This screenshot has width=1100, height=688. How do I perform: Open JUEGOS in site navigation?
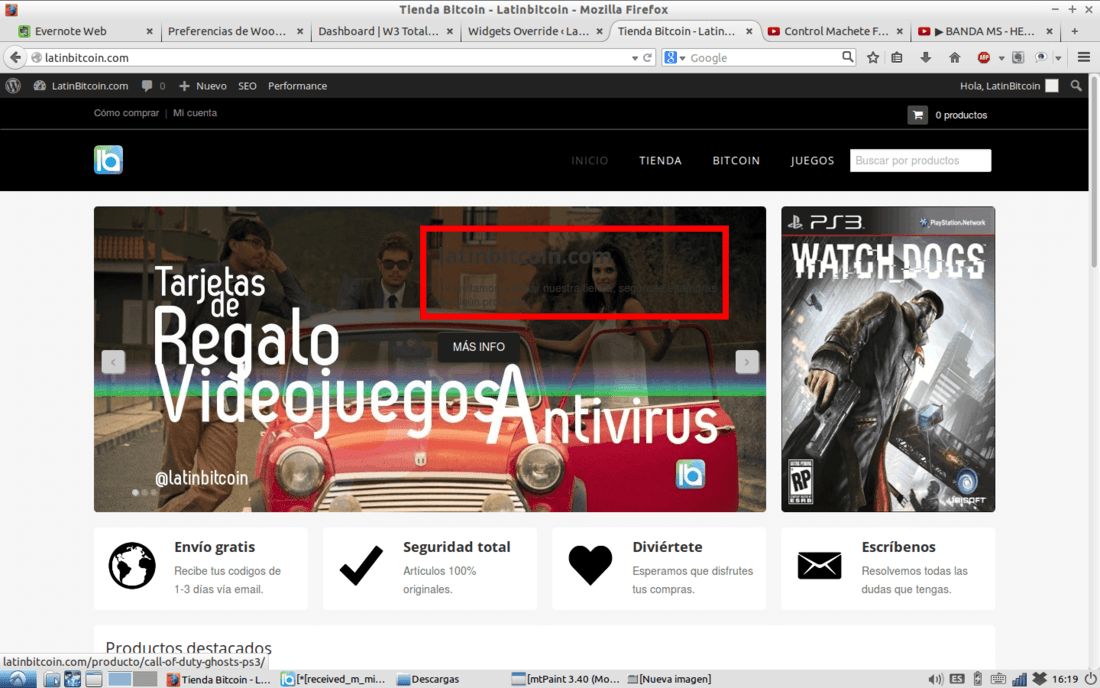tap(812, 160)
